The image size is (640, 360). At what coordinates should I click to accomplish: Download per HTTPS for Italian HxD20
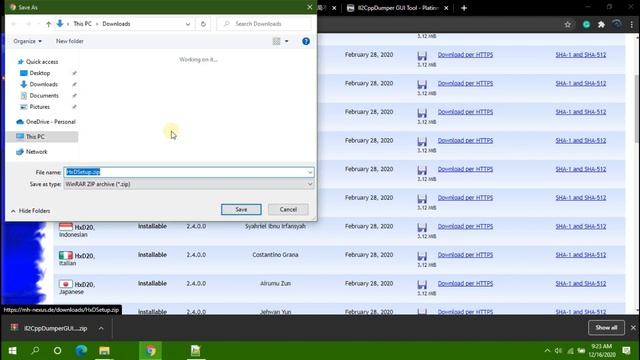click(465, 255)
